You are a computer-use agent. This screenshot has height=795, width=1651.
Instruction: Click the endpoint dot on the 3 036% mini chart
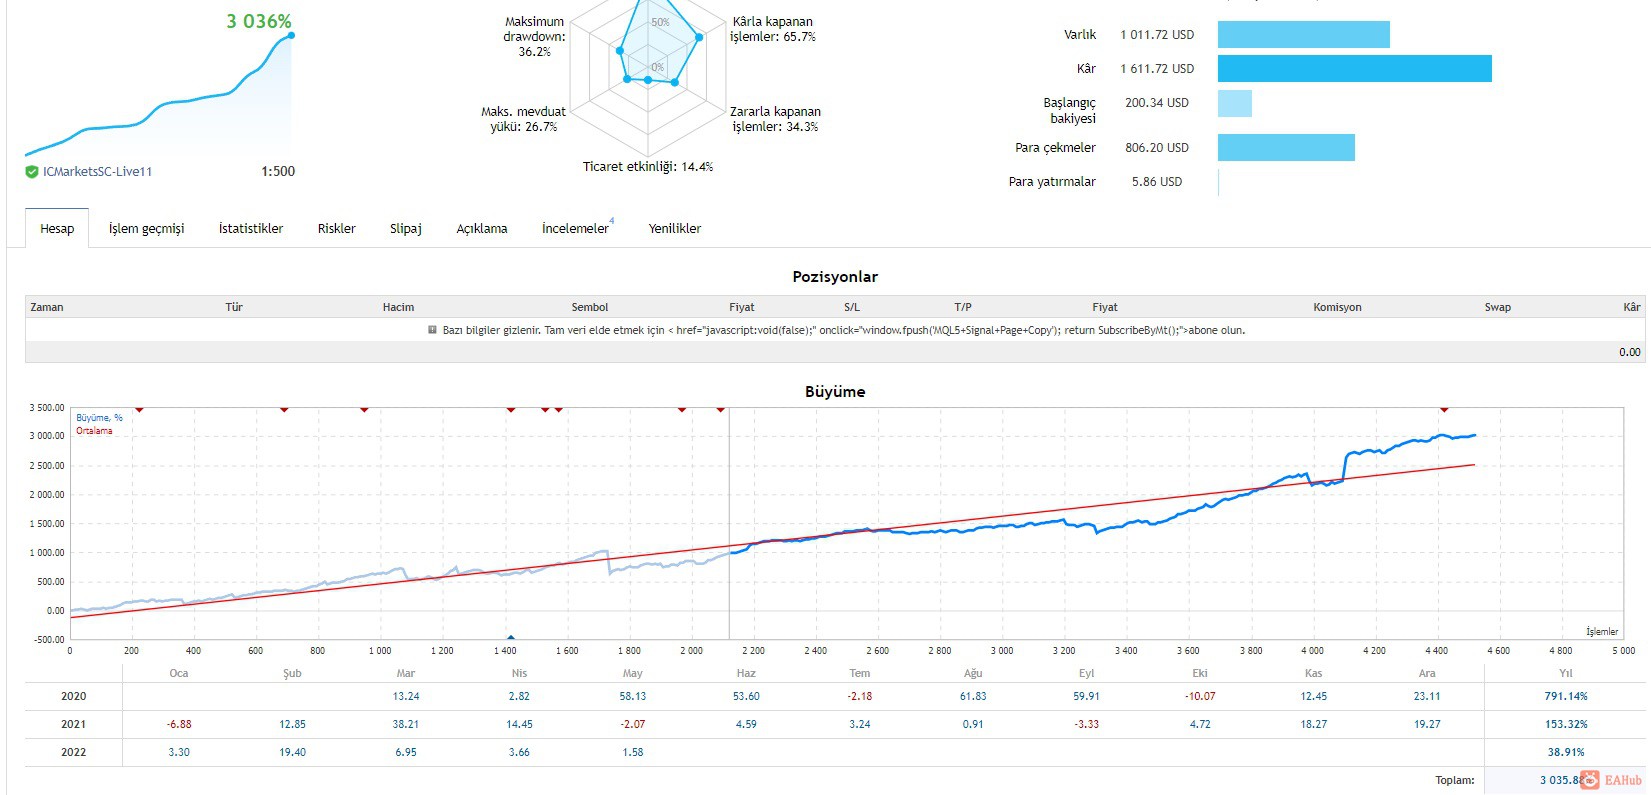(x=291, y=35)
